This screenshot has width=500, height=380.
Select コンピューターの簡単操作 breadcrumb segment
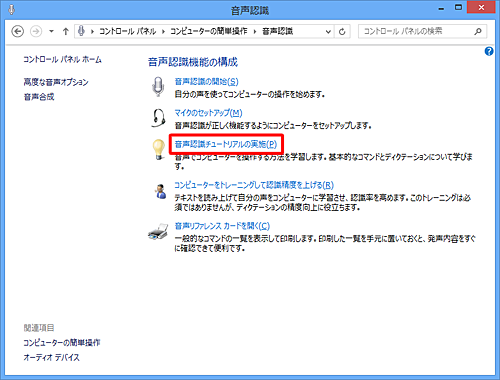[209, 31]
